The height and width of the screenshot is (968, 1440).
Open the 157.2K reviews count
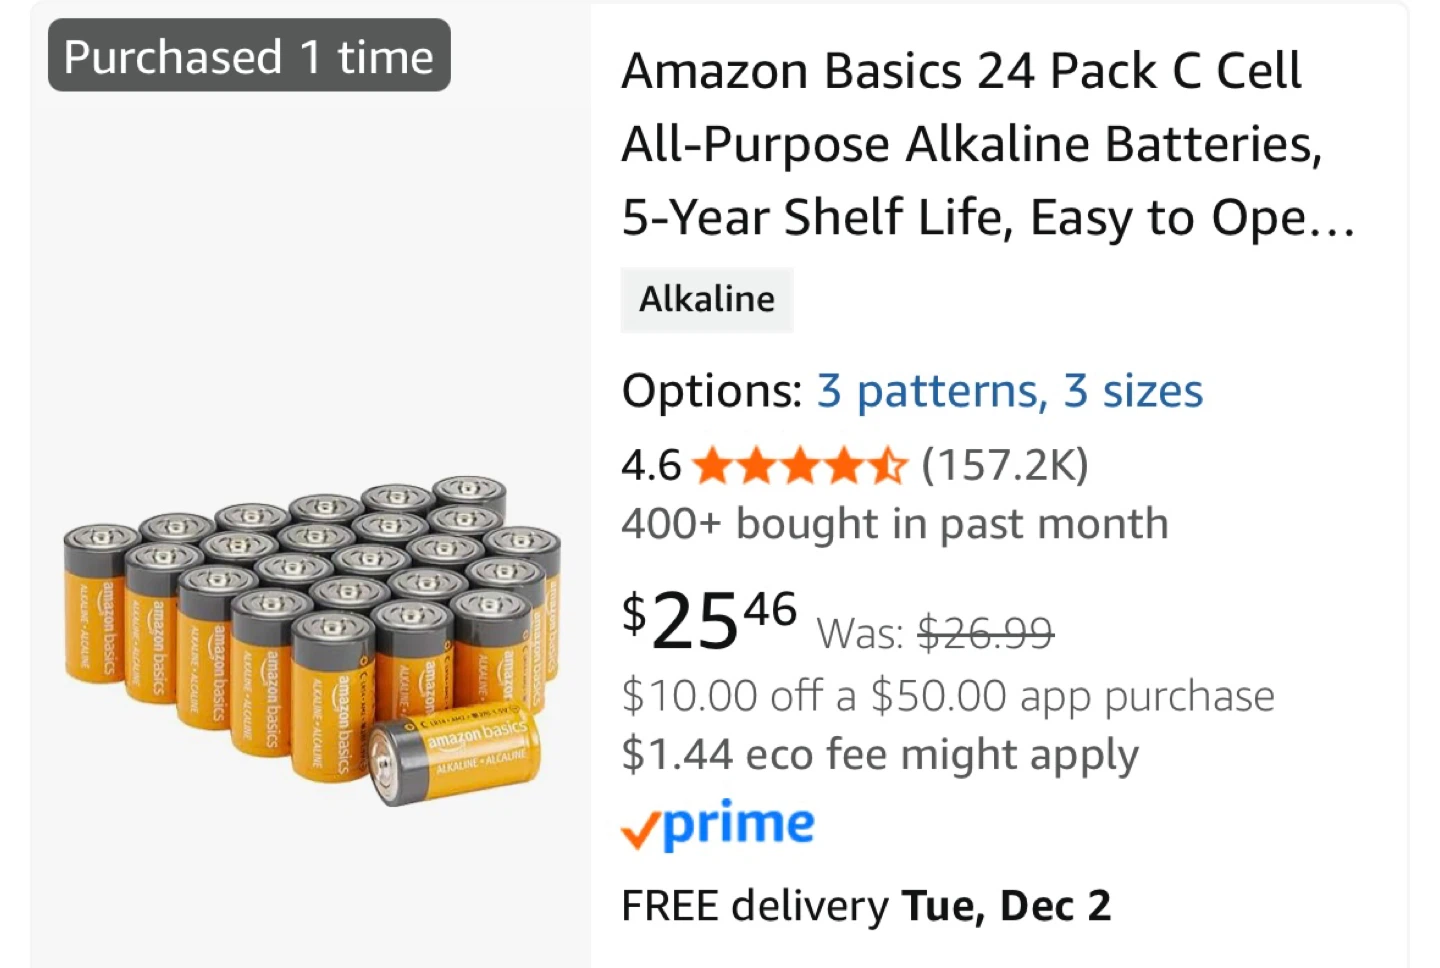[x=1004, y=466]
